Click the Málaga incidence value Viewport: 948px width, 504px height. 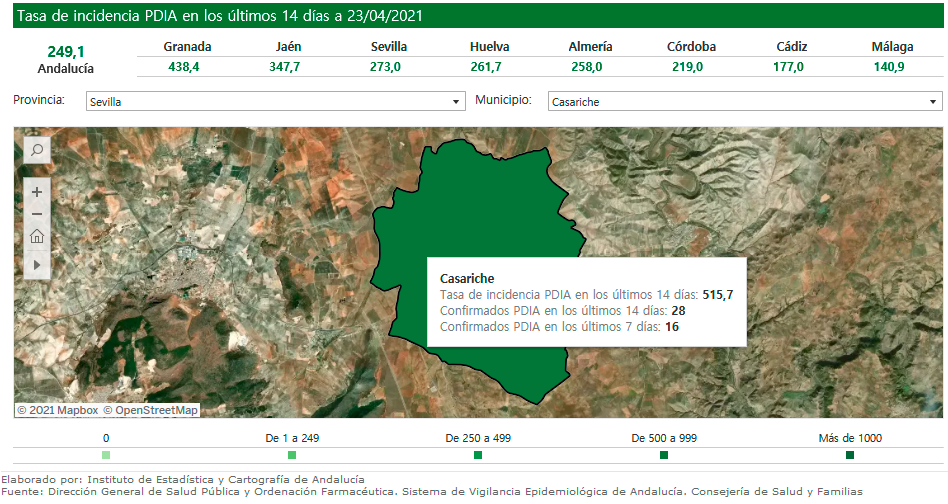(x=889, y=66)
